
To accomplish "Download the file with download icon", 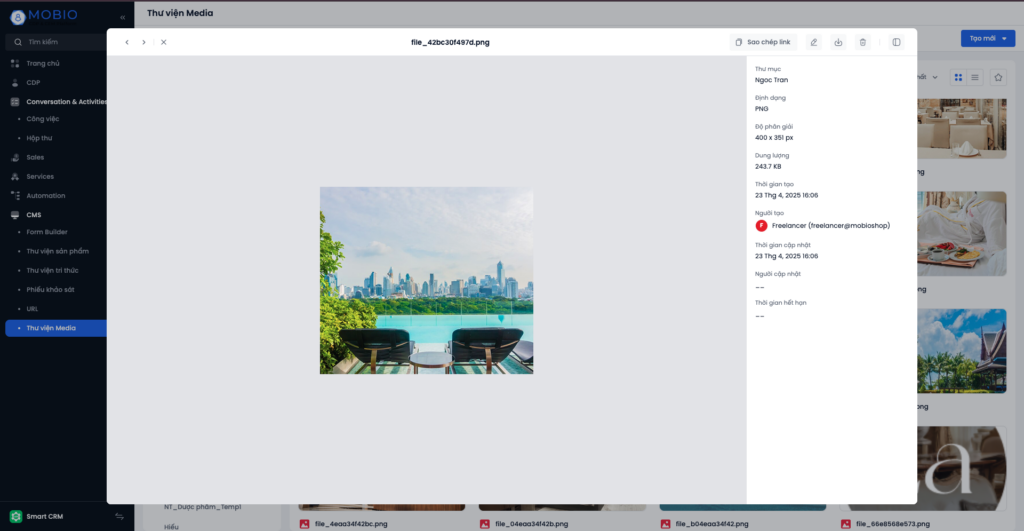I will (x=839, y=42).
